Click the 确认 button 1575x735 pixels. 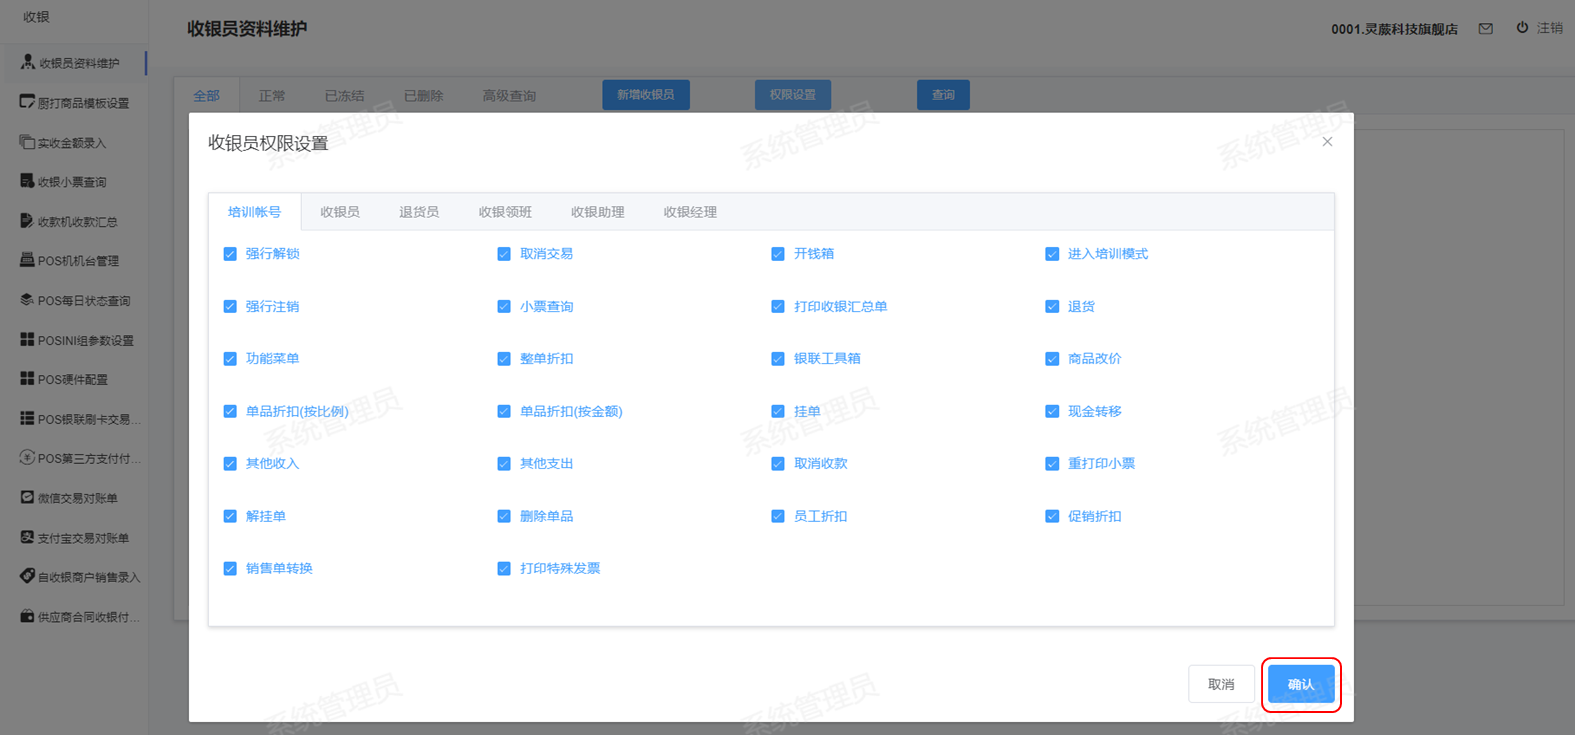[x=1300, y=684]
